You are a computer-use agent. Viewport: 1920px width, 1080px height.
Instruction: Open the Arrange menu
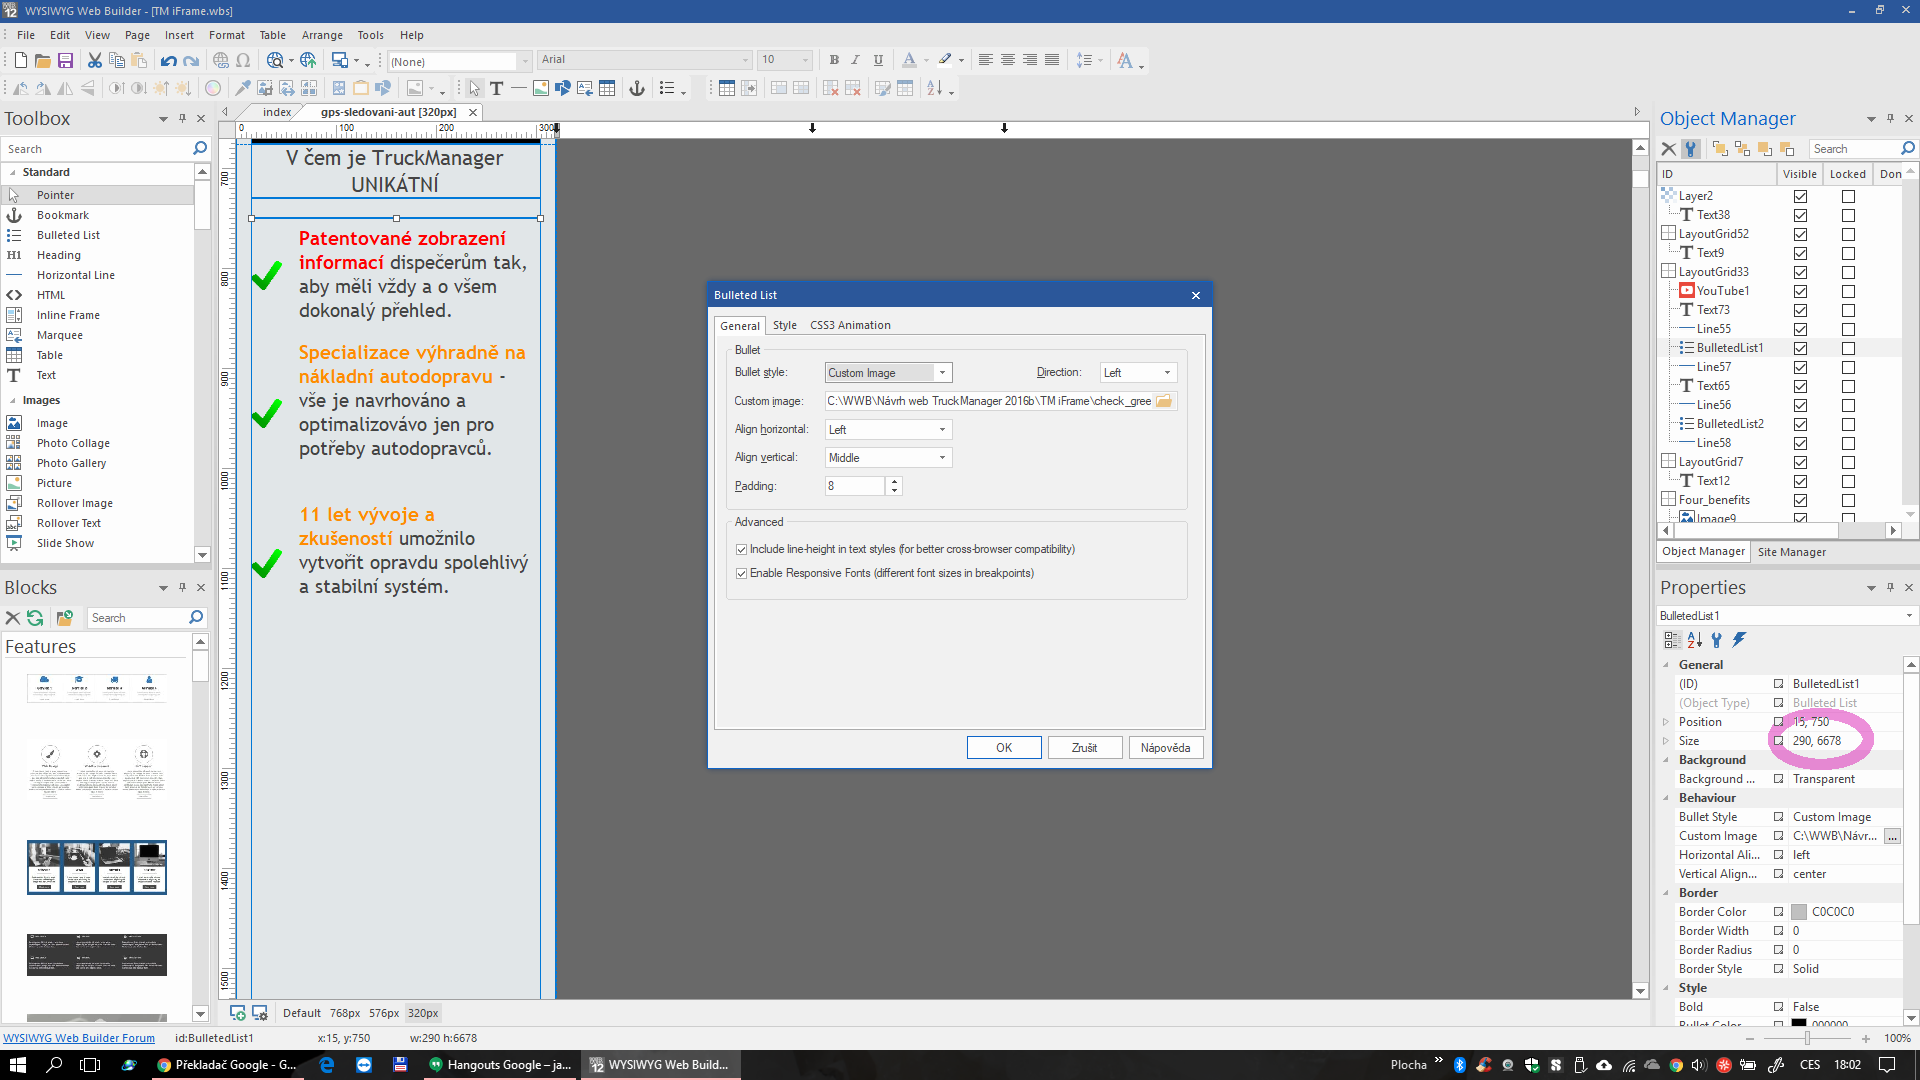click(x=322, y=35)
